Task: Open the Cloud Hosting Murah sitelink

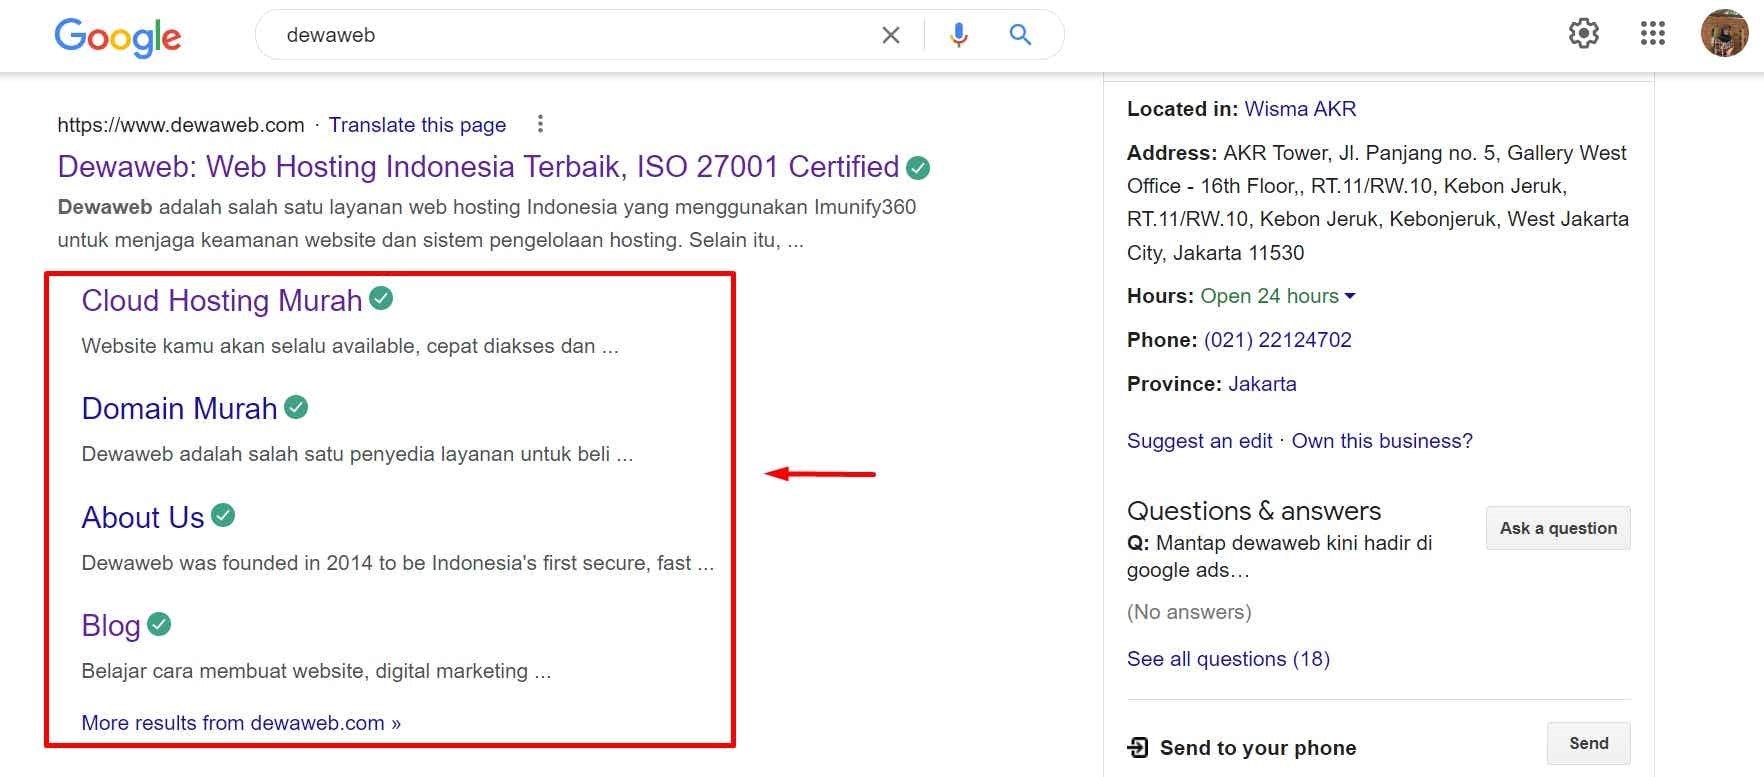Action: coord(222,301)
